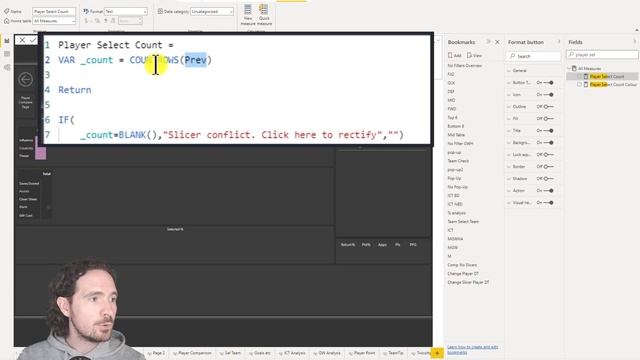Select the Team Select Team bookmark
The height and width of the screenshot is (360, 640).
[463, 222]
